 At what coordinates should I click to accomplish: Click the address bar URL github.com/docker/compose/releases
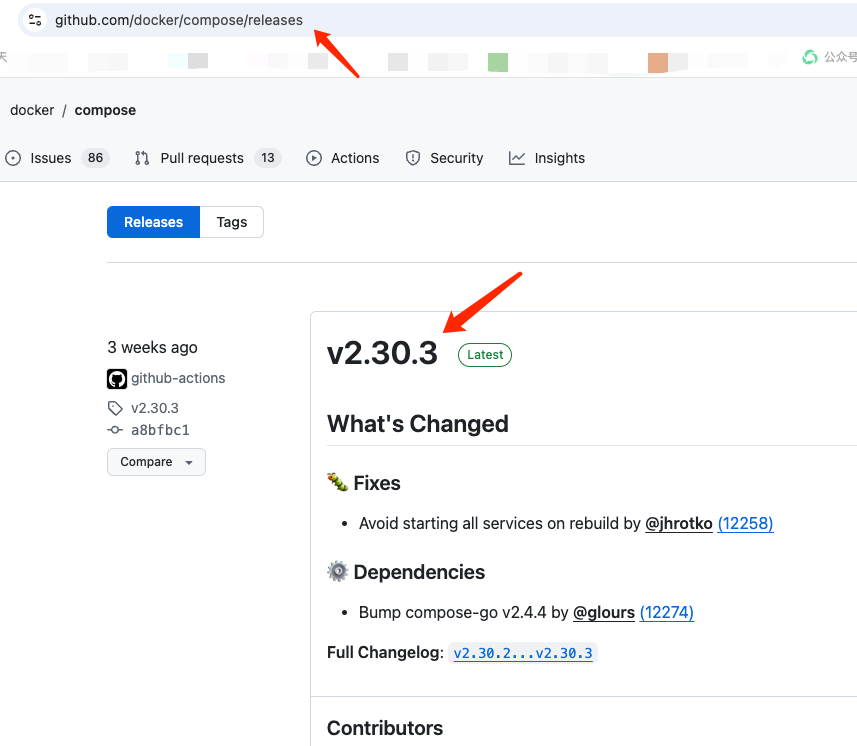[x=179, y=20]
